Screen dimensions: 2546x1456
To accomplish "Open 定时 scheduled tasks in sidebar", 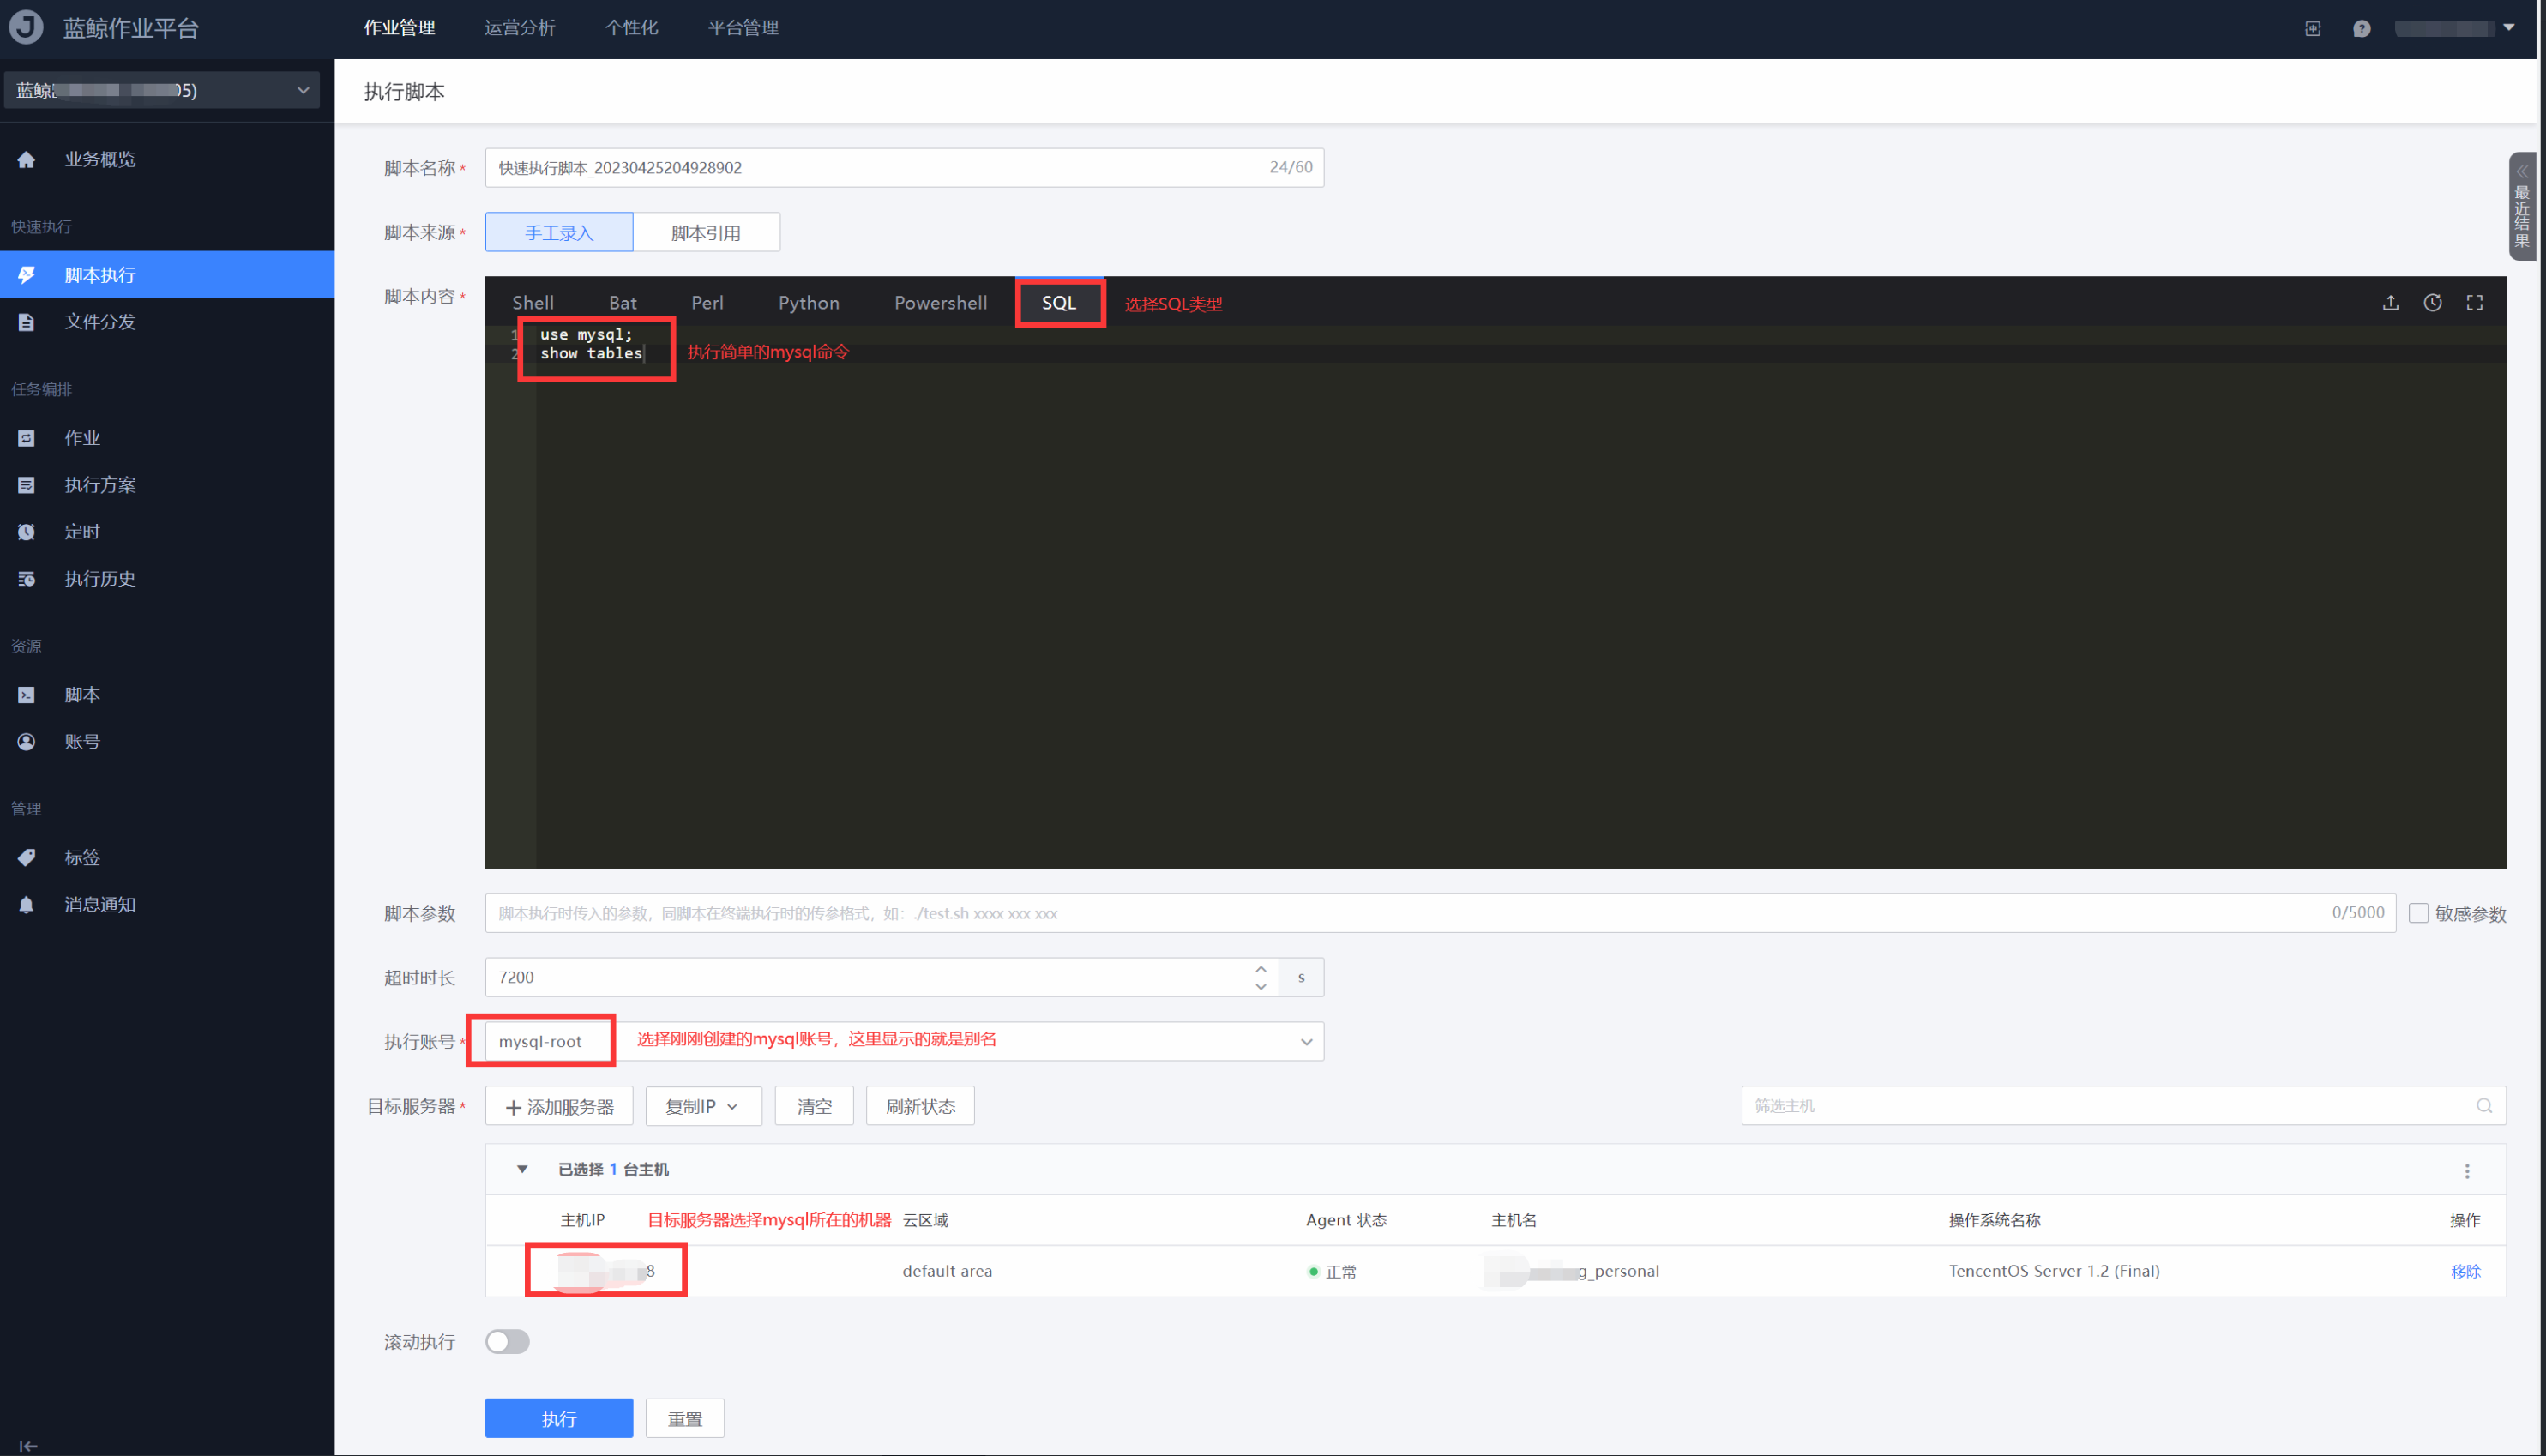I will click(82, 531).
